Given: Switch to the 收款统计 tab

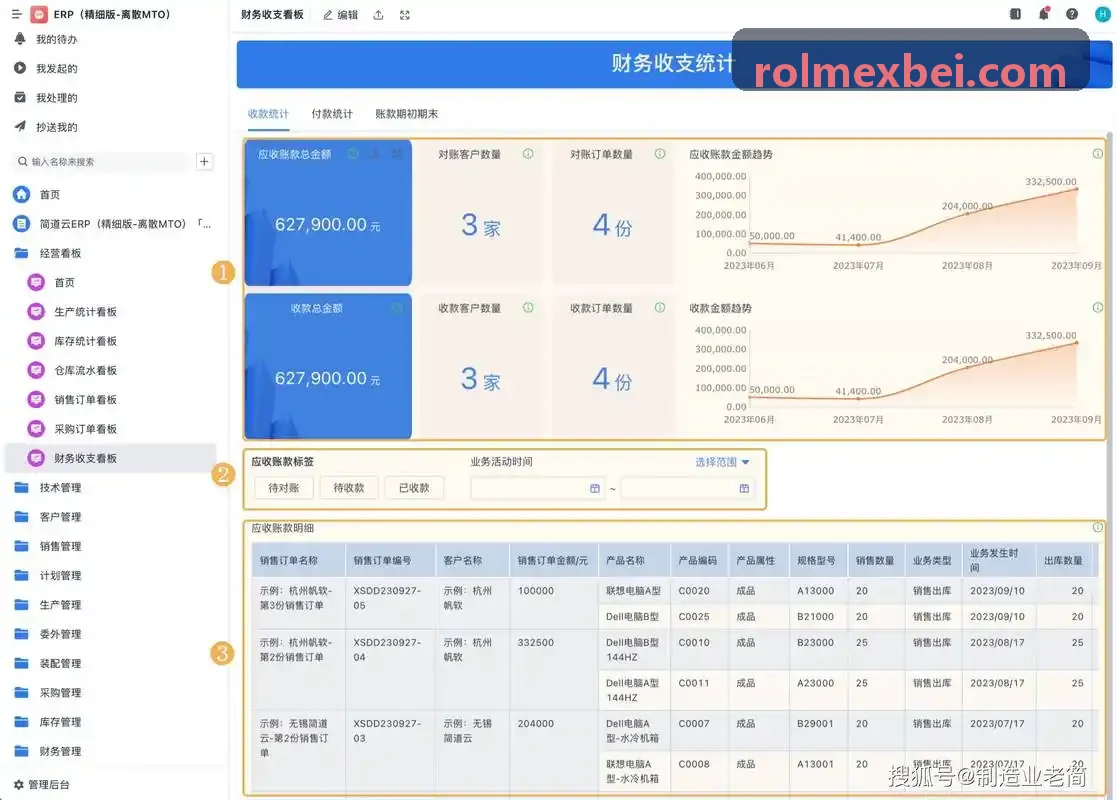Looking at the screenshot, I should (269, 114).
